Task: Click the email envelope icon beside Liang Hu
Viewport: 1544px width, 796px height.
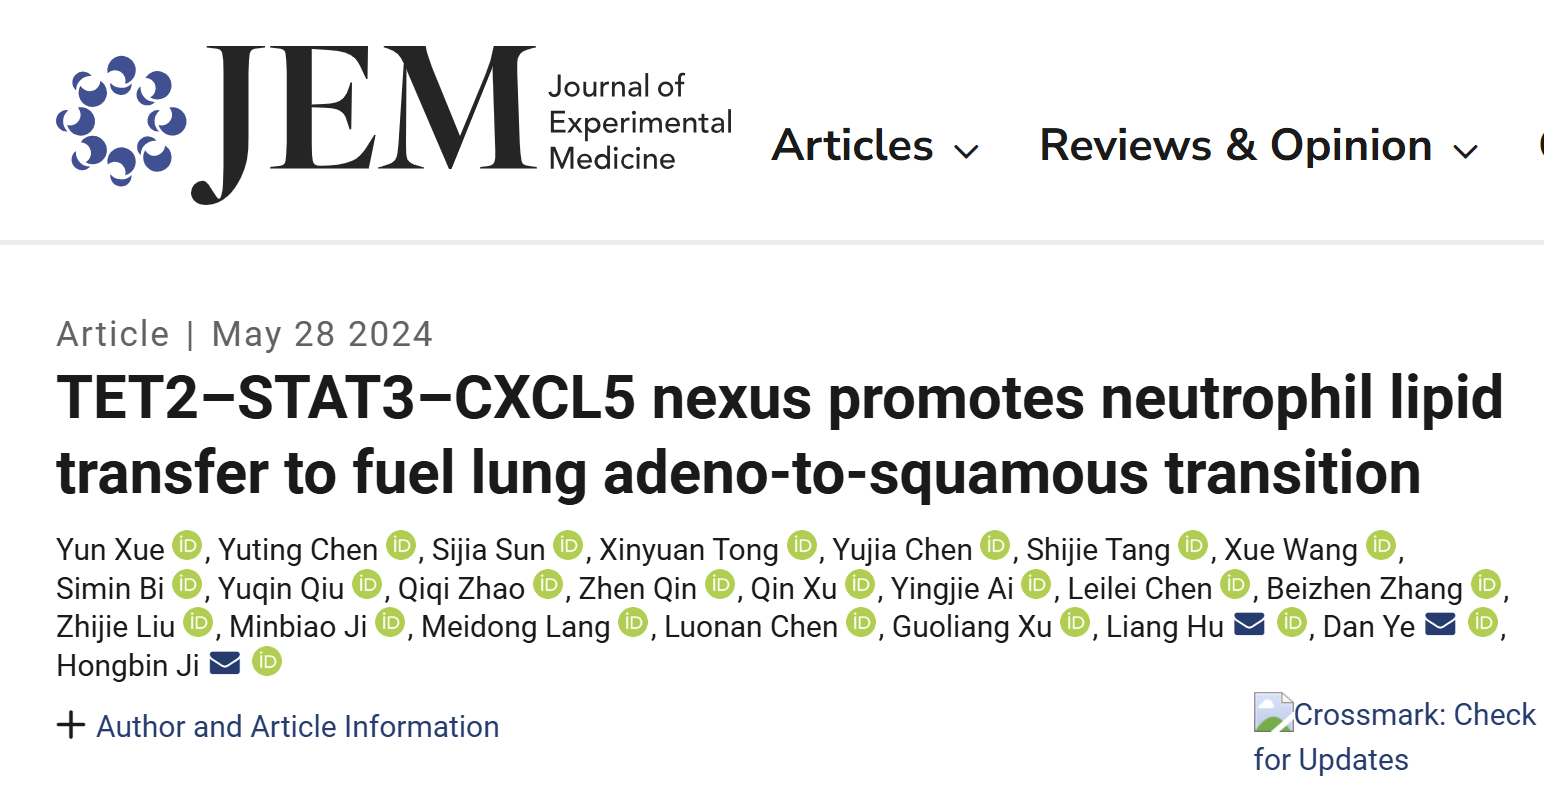Action: click(1248, 623)
